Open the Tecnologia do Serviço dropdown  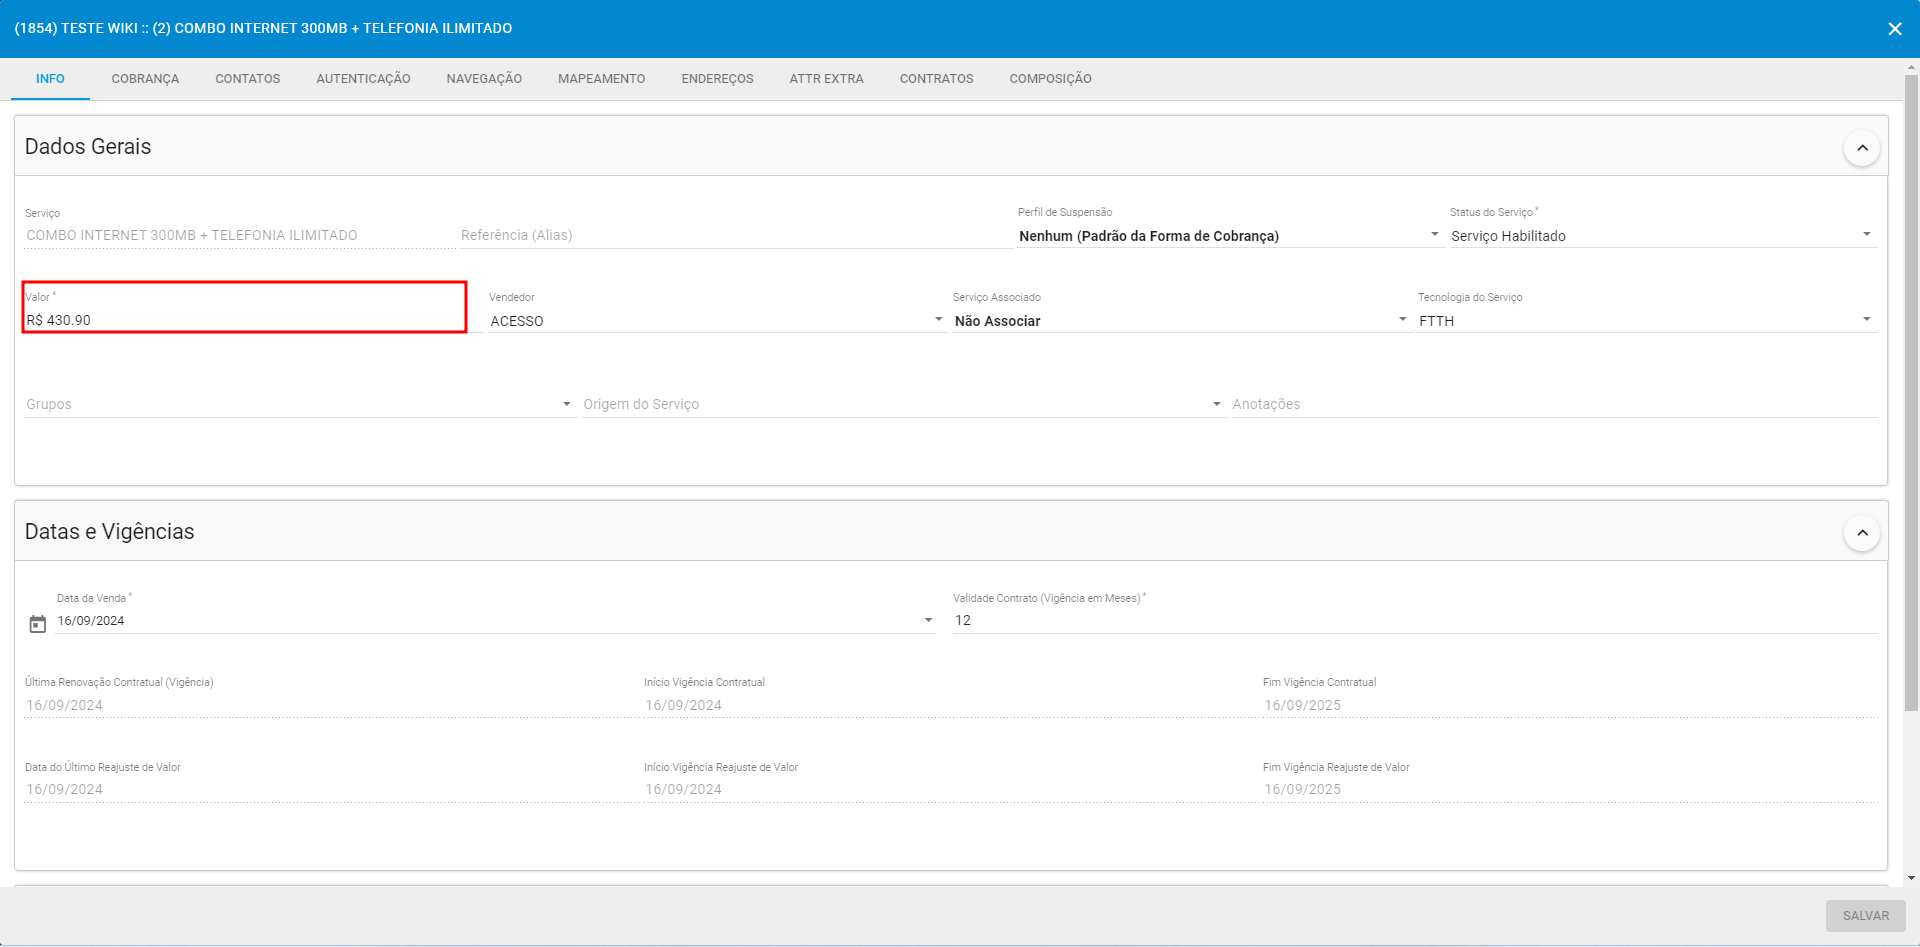1647,321
